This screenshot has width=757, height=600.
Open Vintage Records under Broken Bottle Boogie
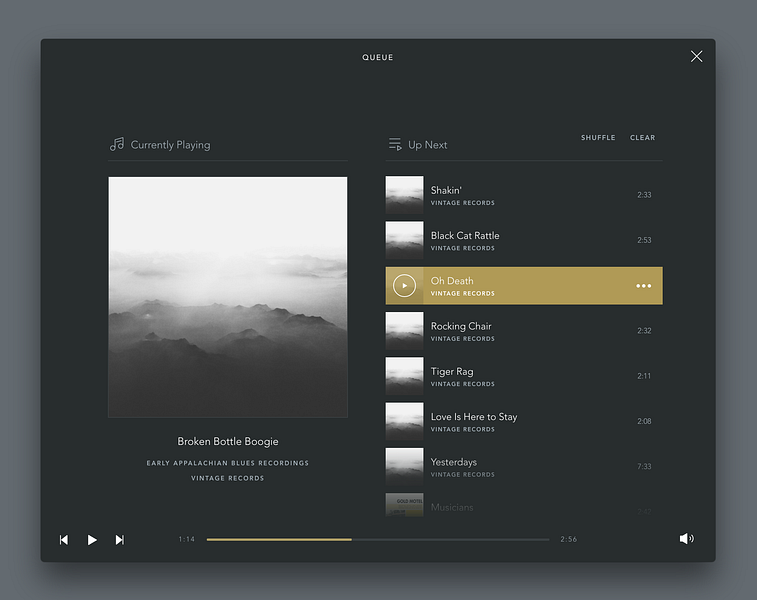point(228,478)
